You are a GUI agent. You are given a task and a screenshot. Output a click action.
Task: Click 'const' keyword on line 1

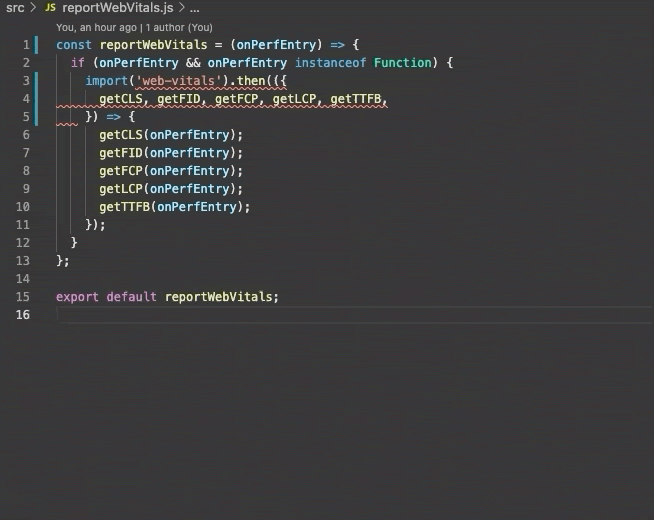74,45
